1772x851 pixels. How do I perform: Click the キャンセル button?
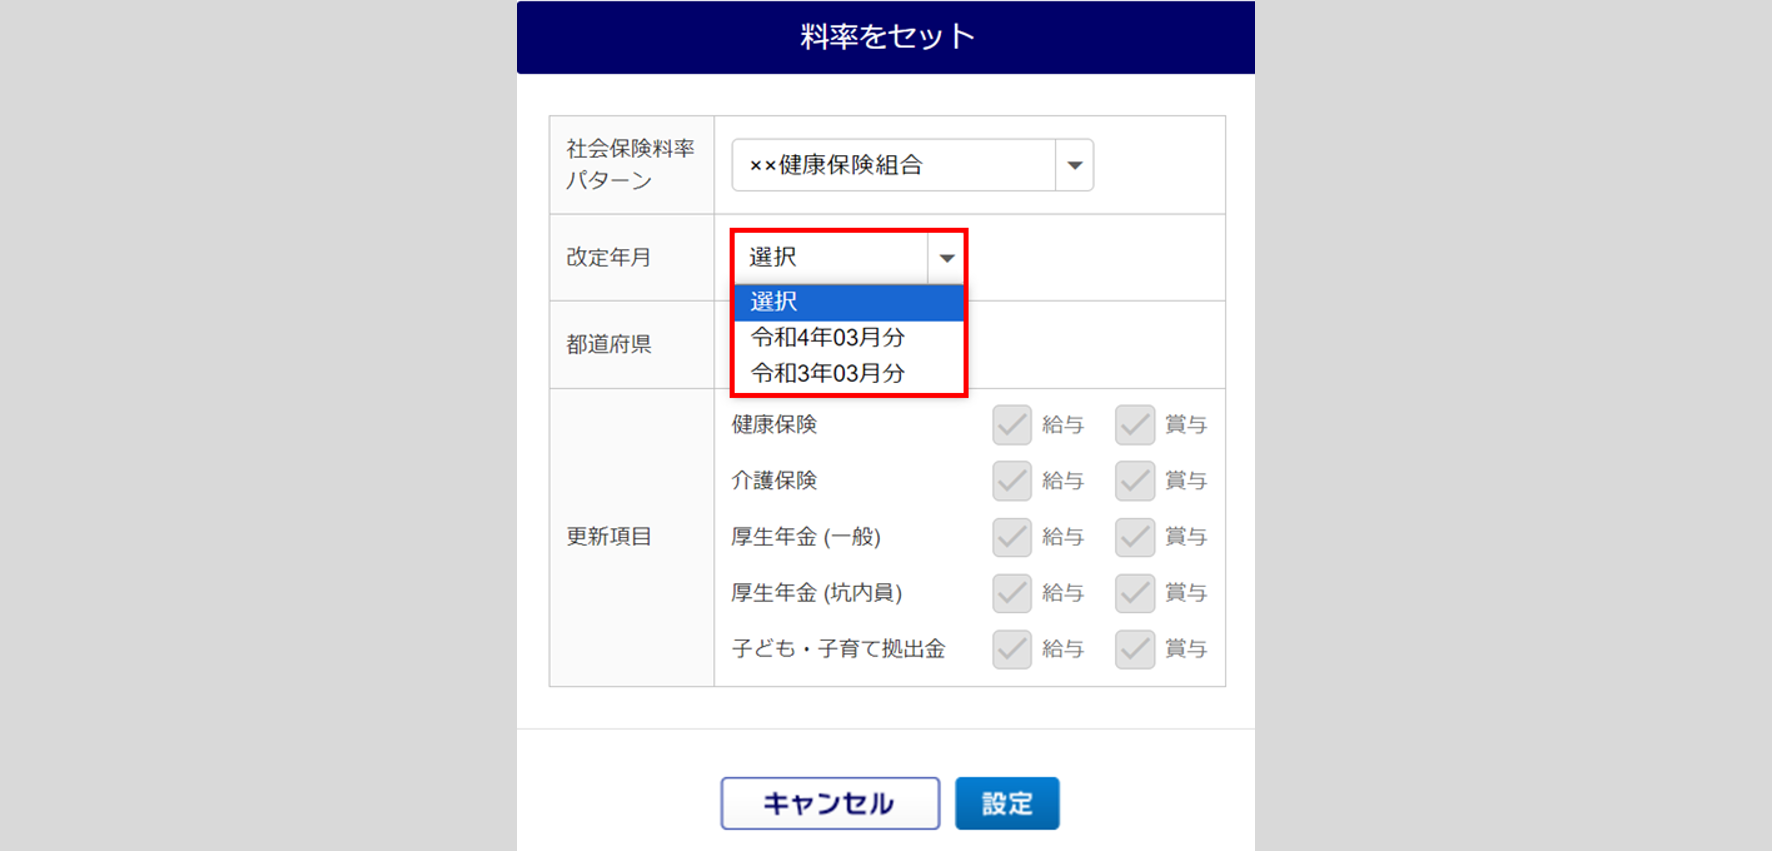pos(830,803)
